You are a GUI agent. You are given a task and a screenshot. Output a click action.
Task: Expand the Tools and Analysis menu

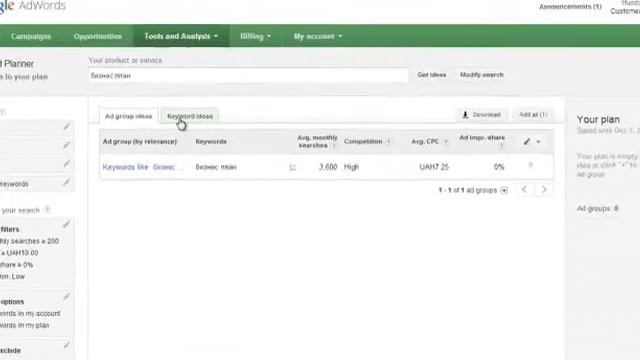click(x=181, y=36)
